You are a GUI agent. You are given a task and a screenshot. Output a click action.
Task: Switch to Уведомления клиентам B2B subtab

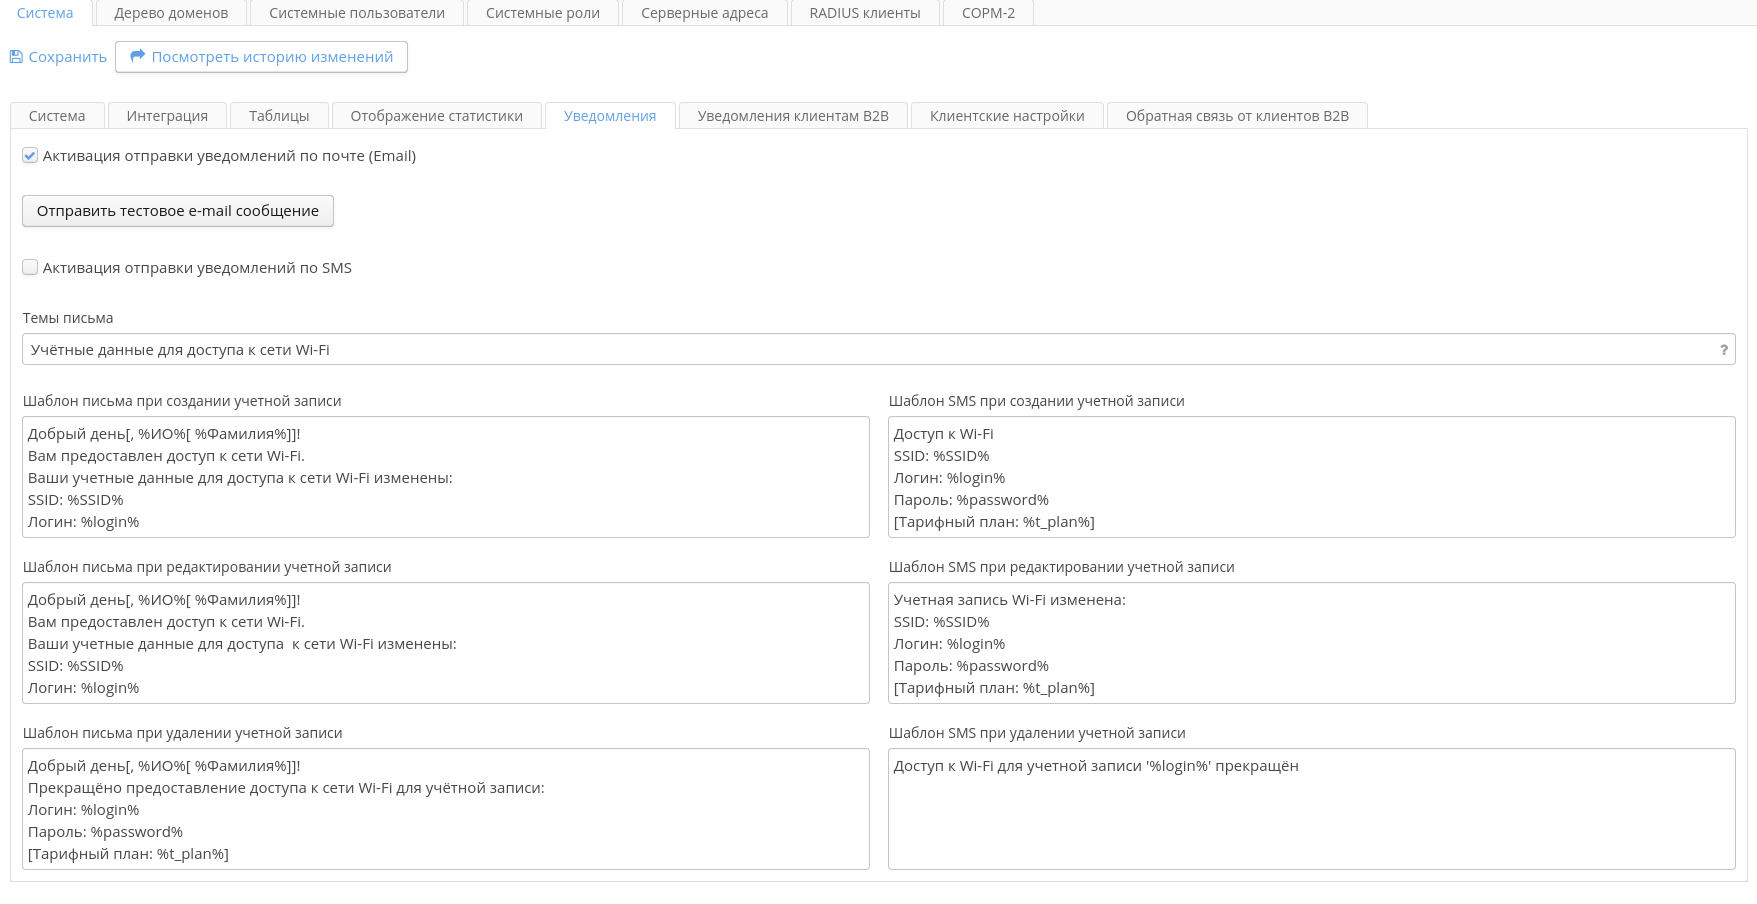pos(793,116)
